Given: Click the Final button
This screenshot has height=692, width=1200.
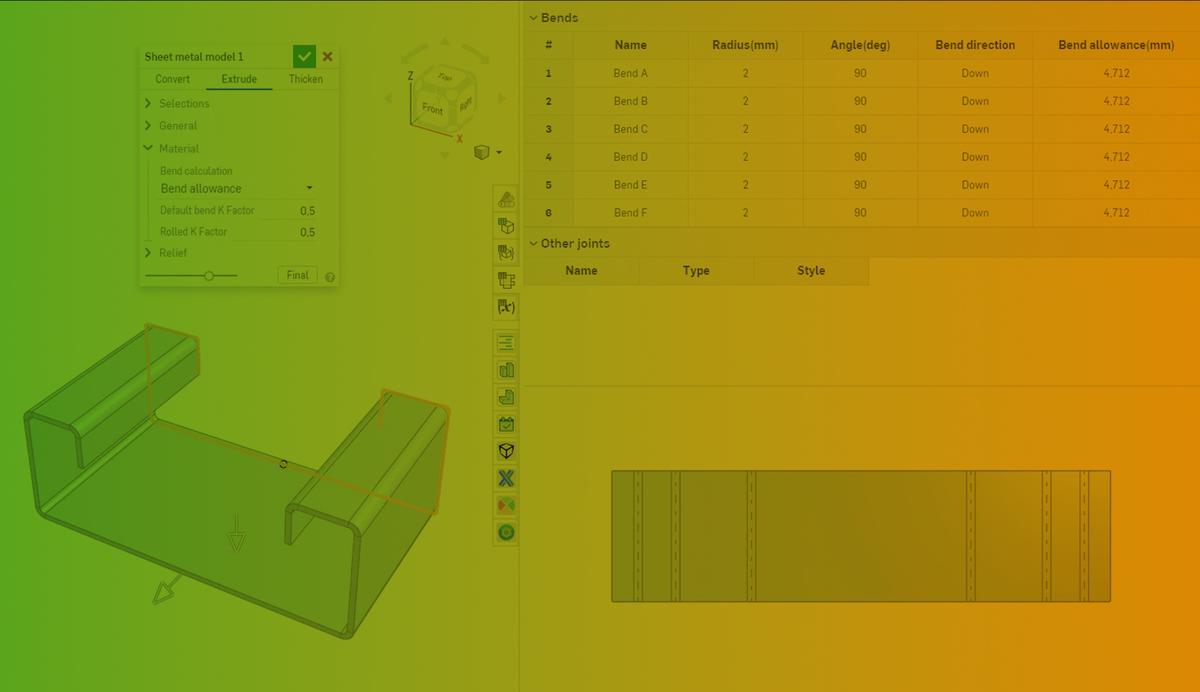Looking at the screenshot, I should pyautogui.click(x=297, y=274).
